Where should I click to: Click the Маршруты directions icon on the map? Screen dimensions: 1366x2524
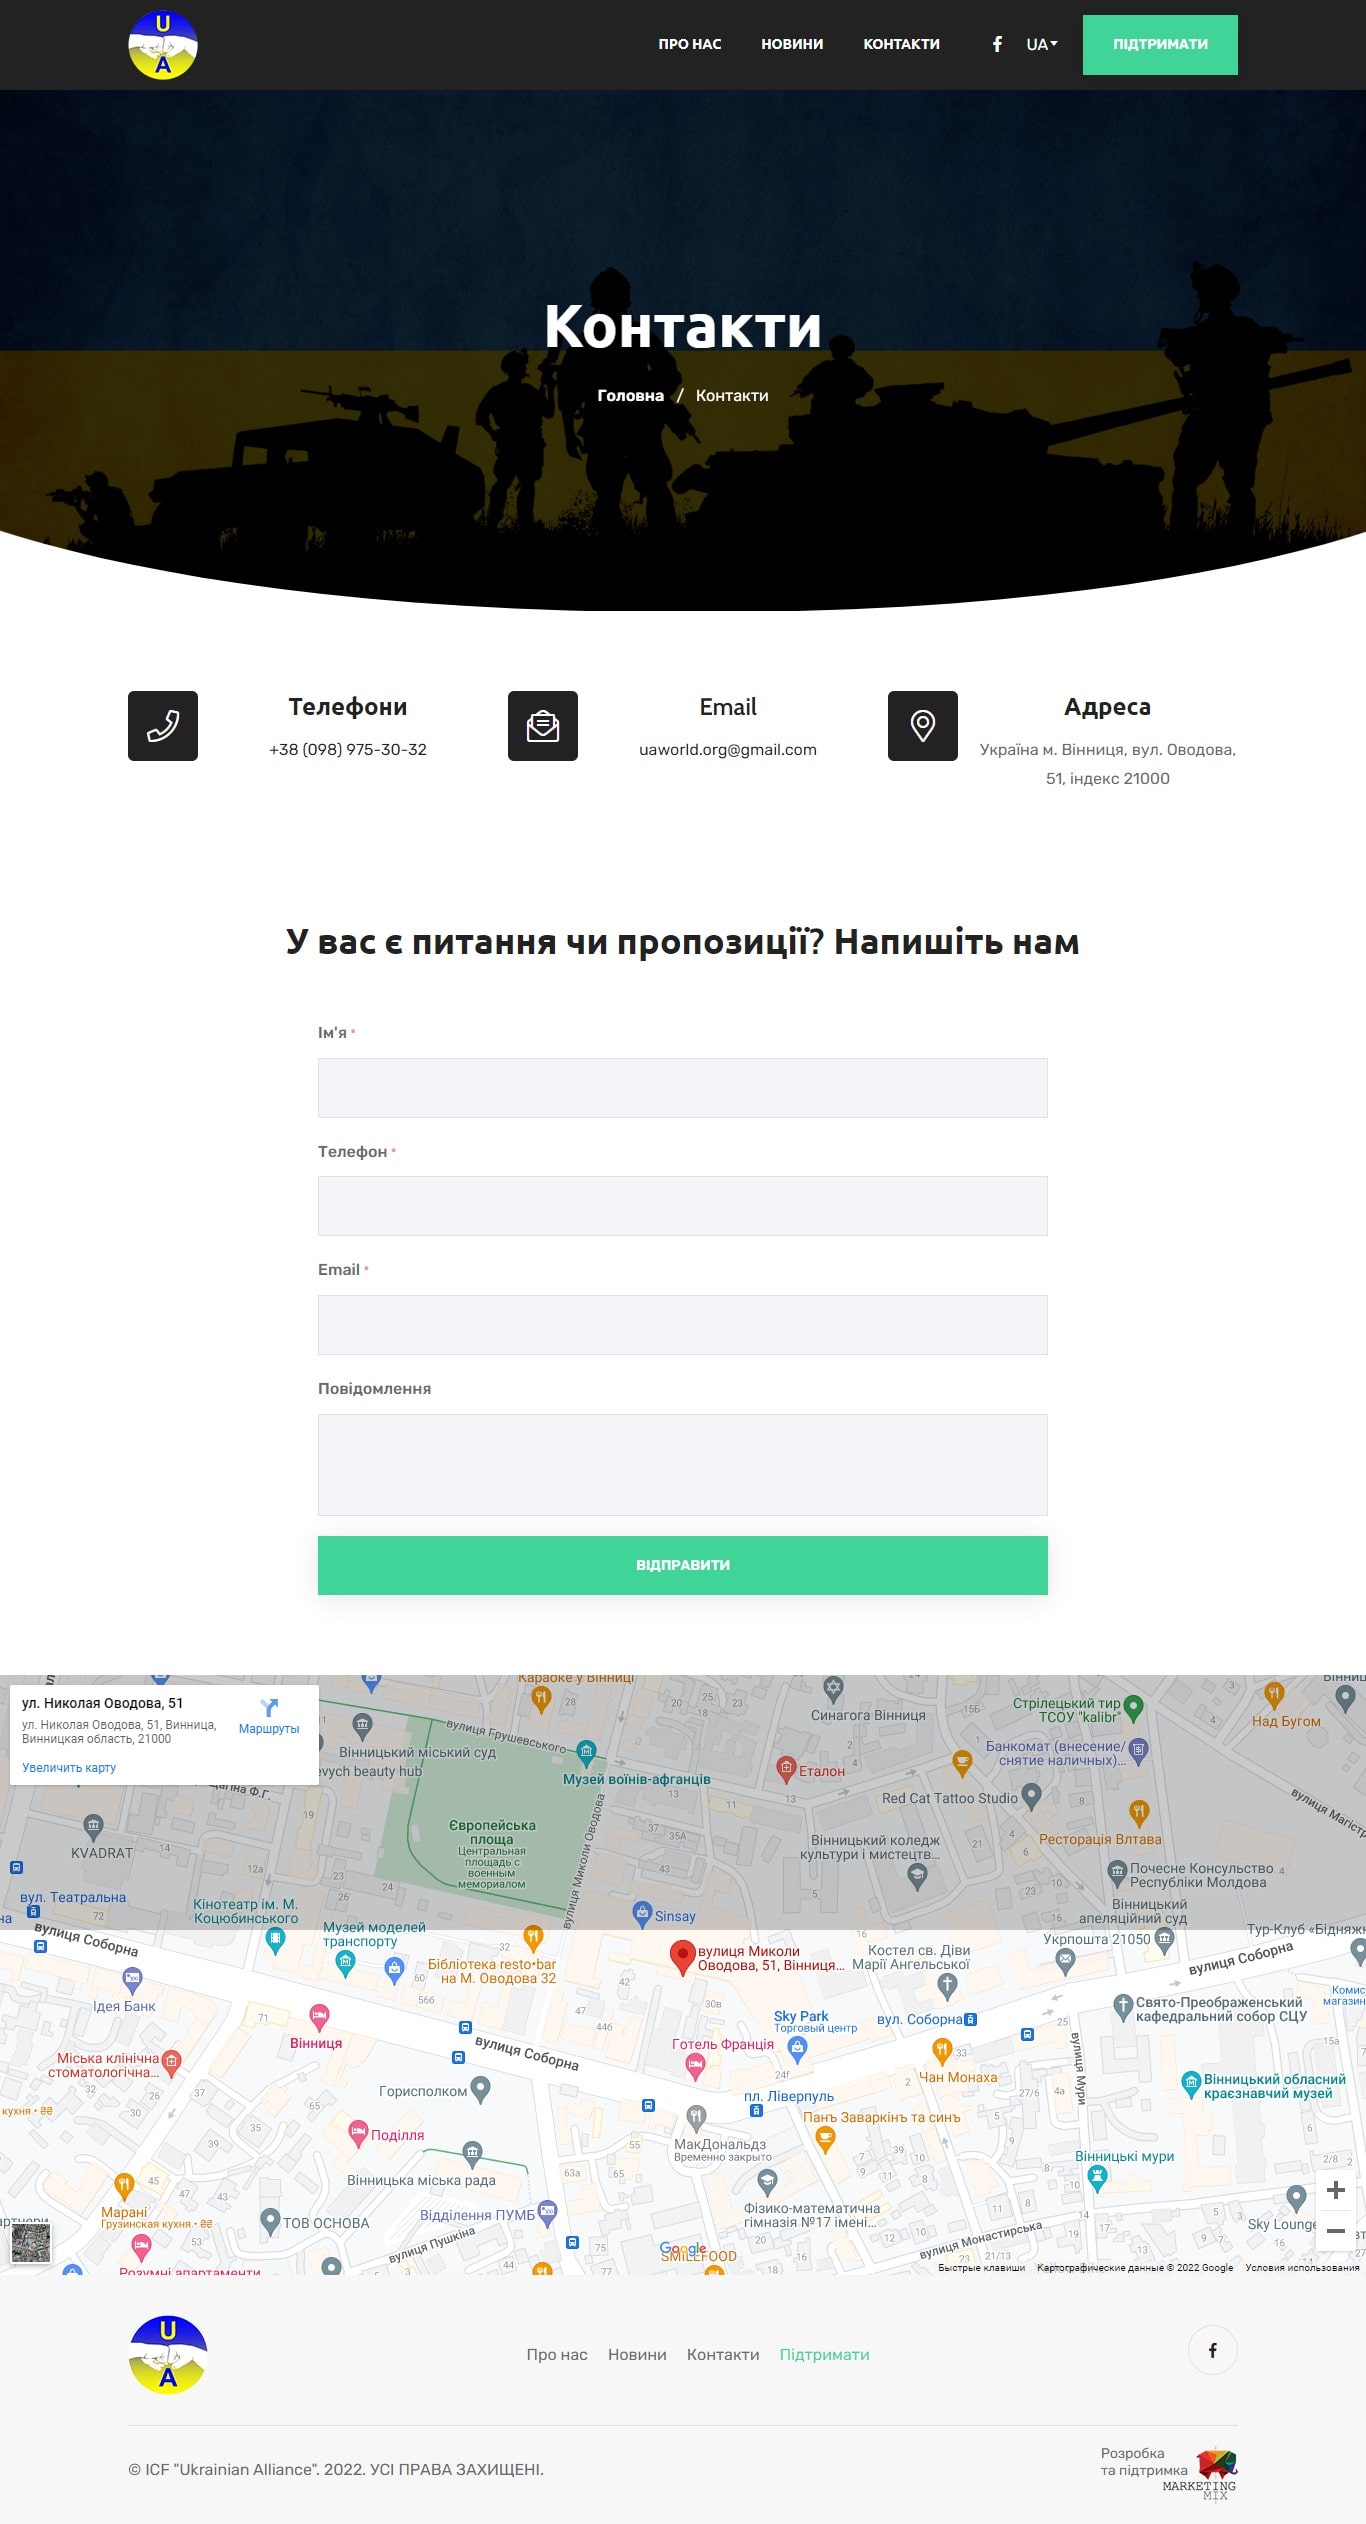click(269, 1708)
